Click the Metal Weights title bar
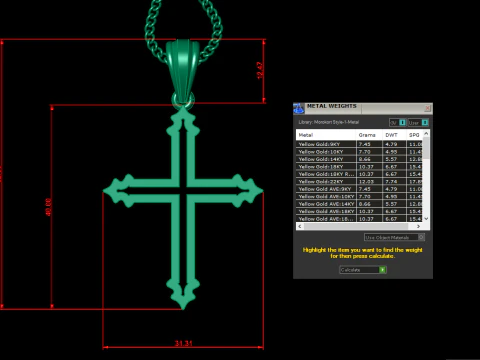This screenshot has height=360, width=480. click(x=363, y=108)
